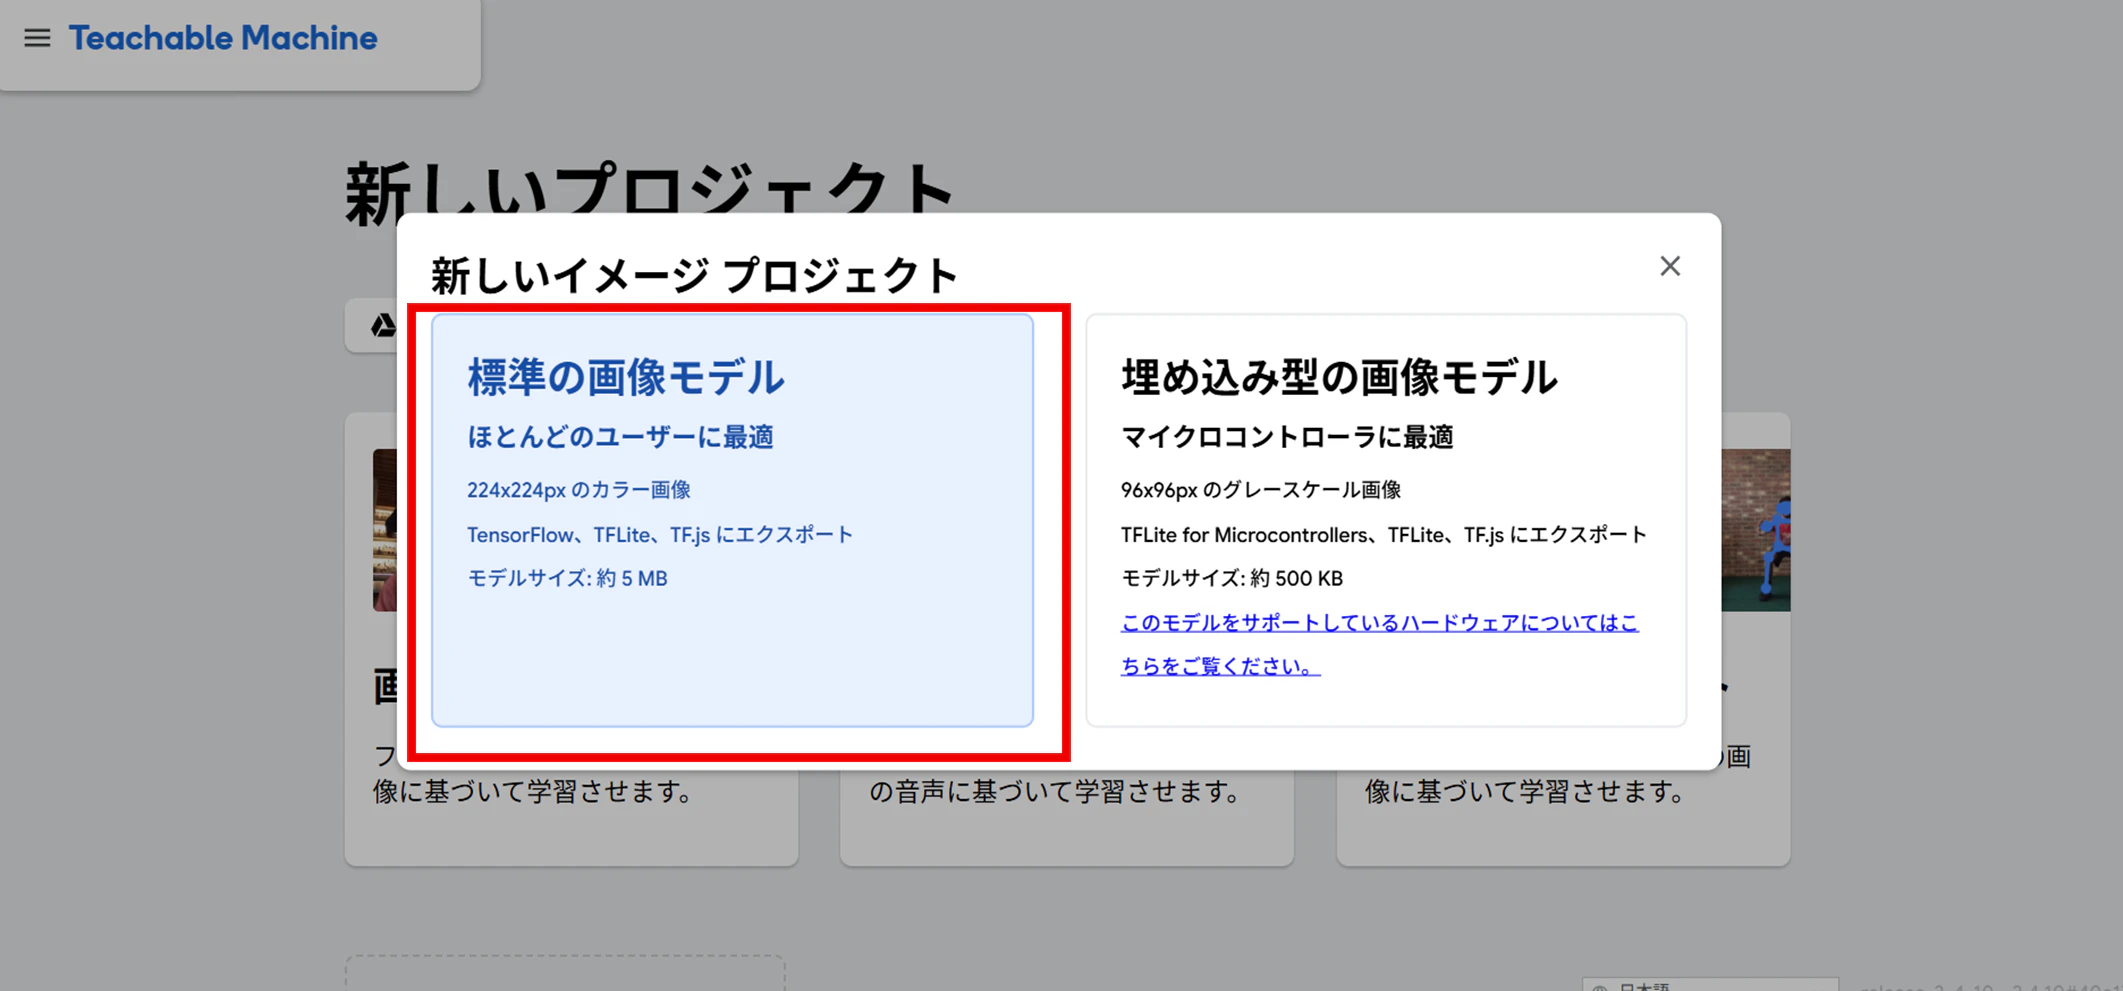The image size is (2123, 991).
Task: Click the text ほとんどのユーザーに最適
Action: click(x=620, y=437)
